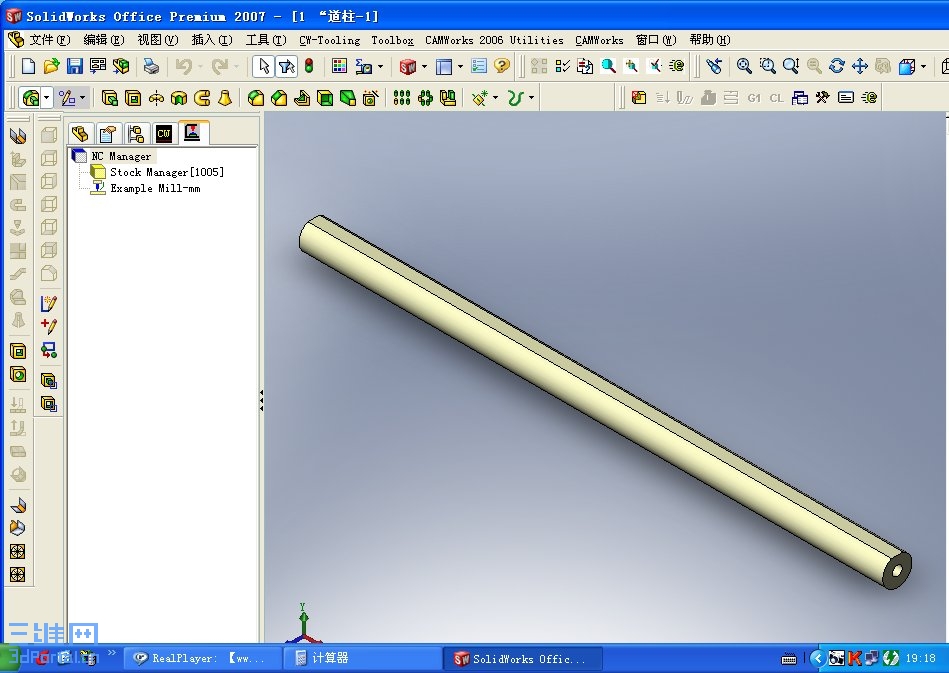Click the CAMWorks Extract Machinable Features icon

coord(639,97)
